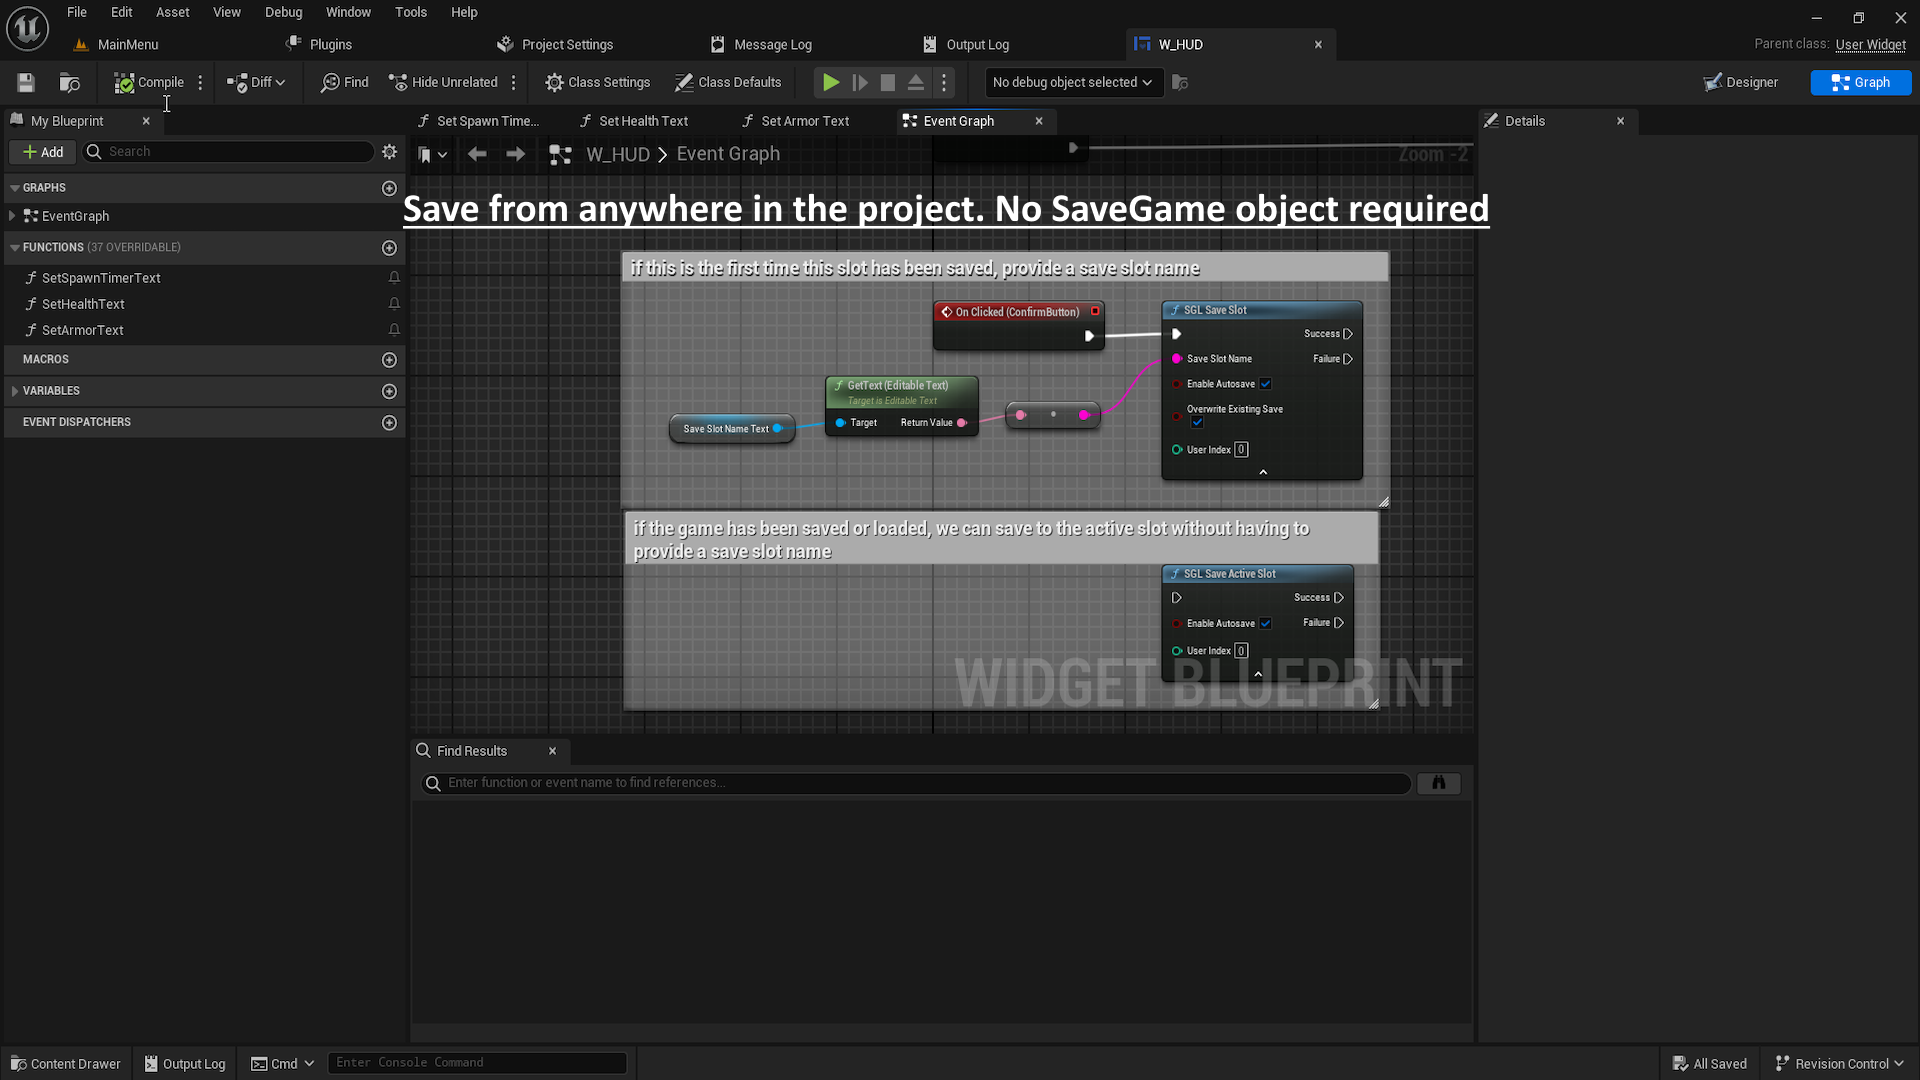Open the Tools menu
Viewport: 1920px width, 1080px height.
410,12
